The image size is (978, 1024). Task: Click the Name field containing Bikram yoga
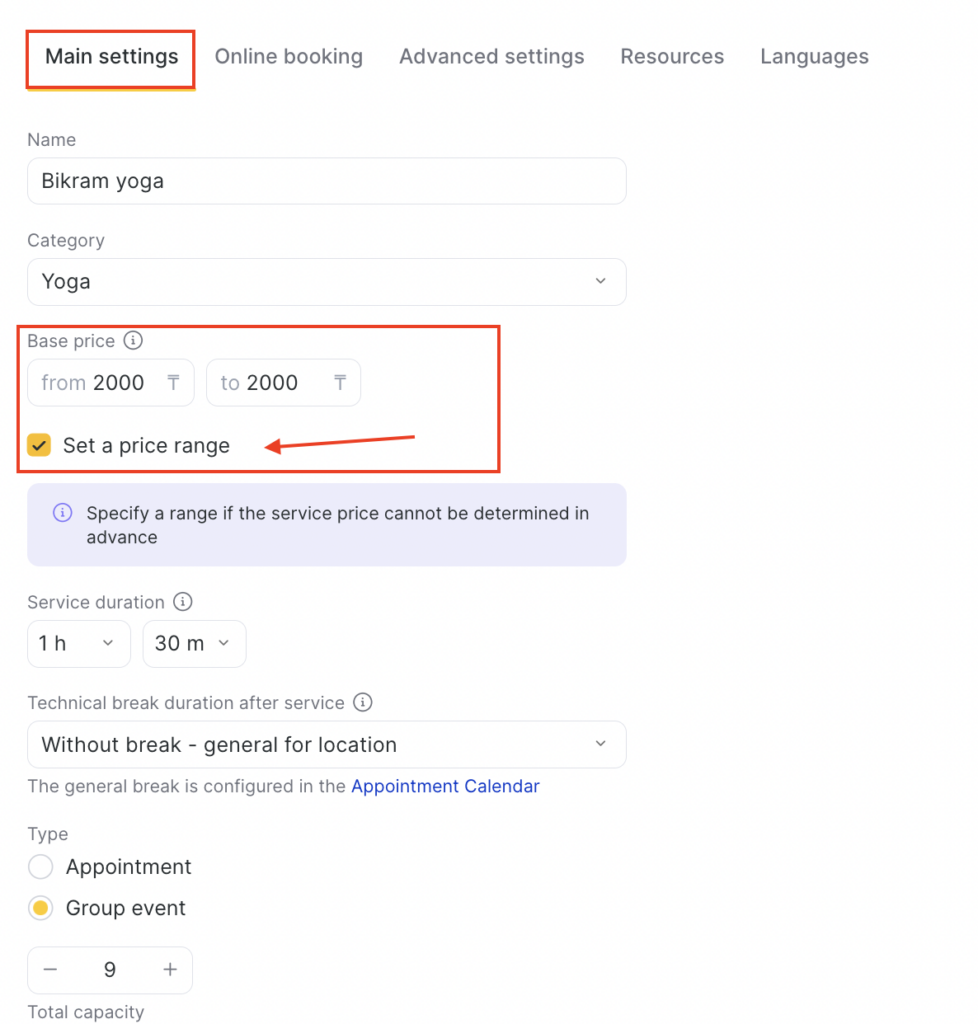pyautogui.click(x=326, y=181)
